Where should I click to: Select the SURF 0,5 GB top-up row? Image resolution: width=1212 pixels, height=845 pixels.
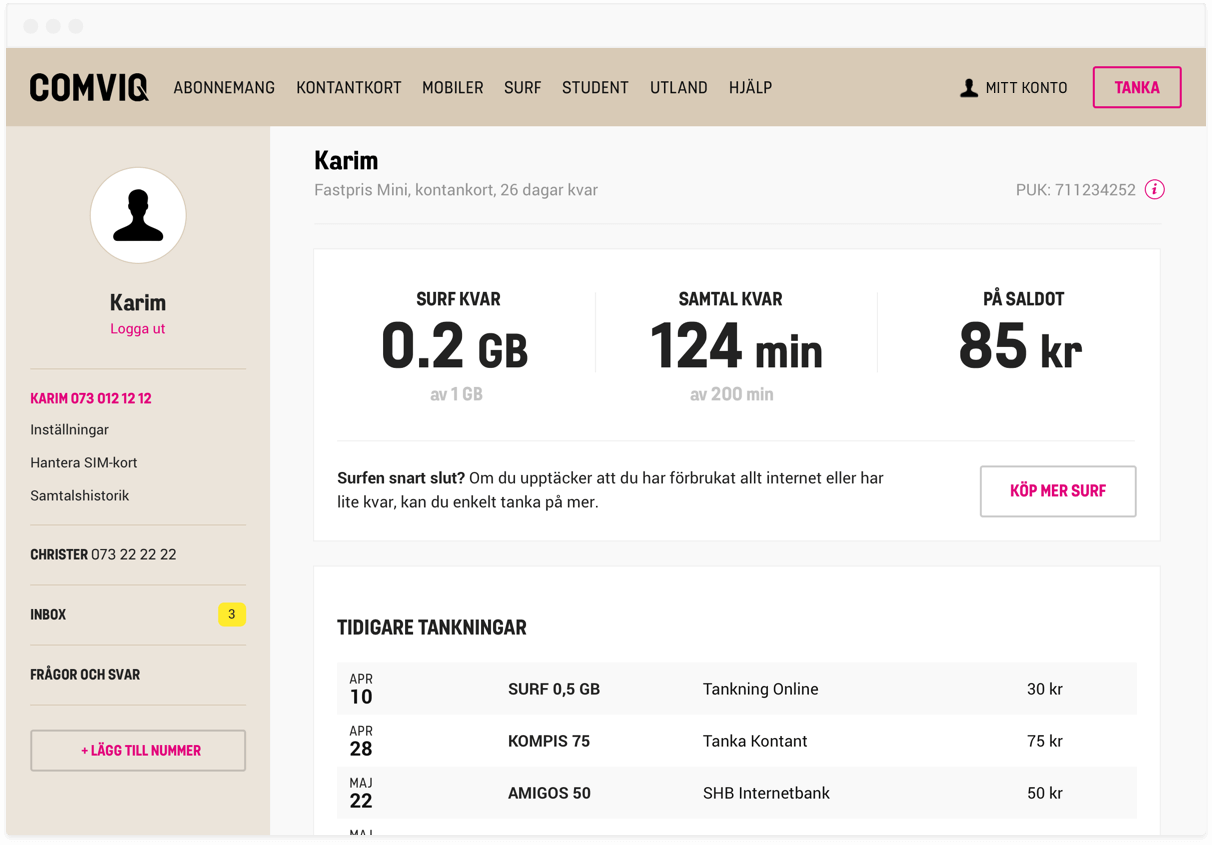click(x=737, y=689)
